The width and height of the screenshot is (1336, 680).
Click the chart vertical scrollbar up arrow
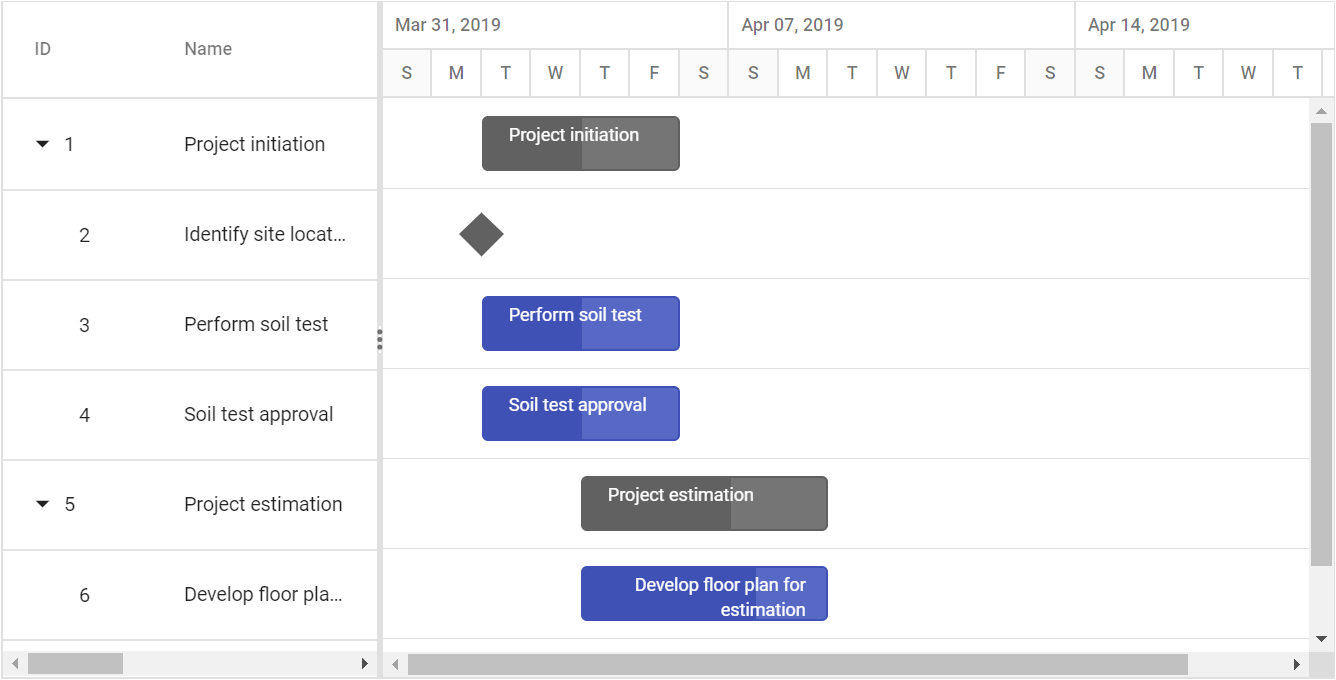[x=1321, y=111]
